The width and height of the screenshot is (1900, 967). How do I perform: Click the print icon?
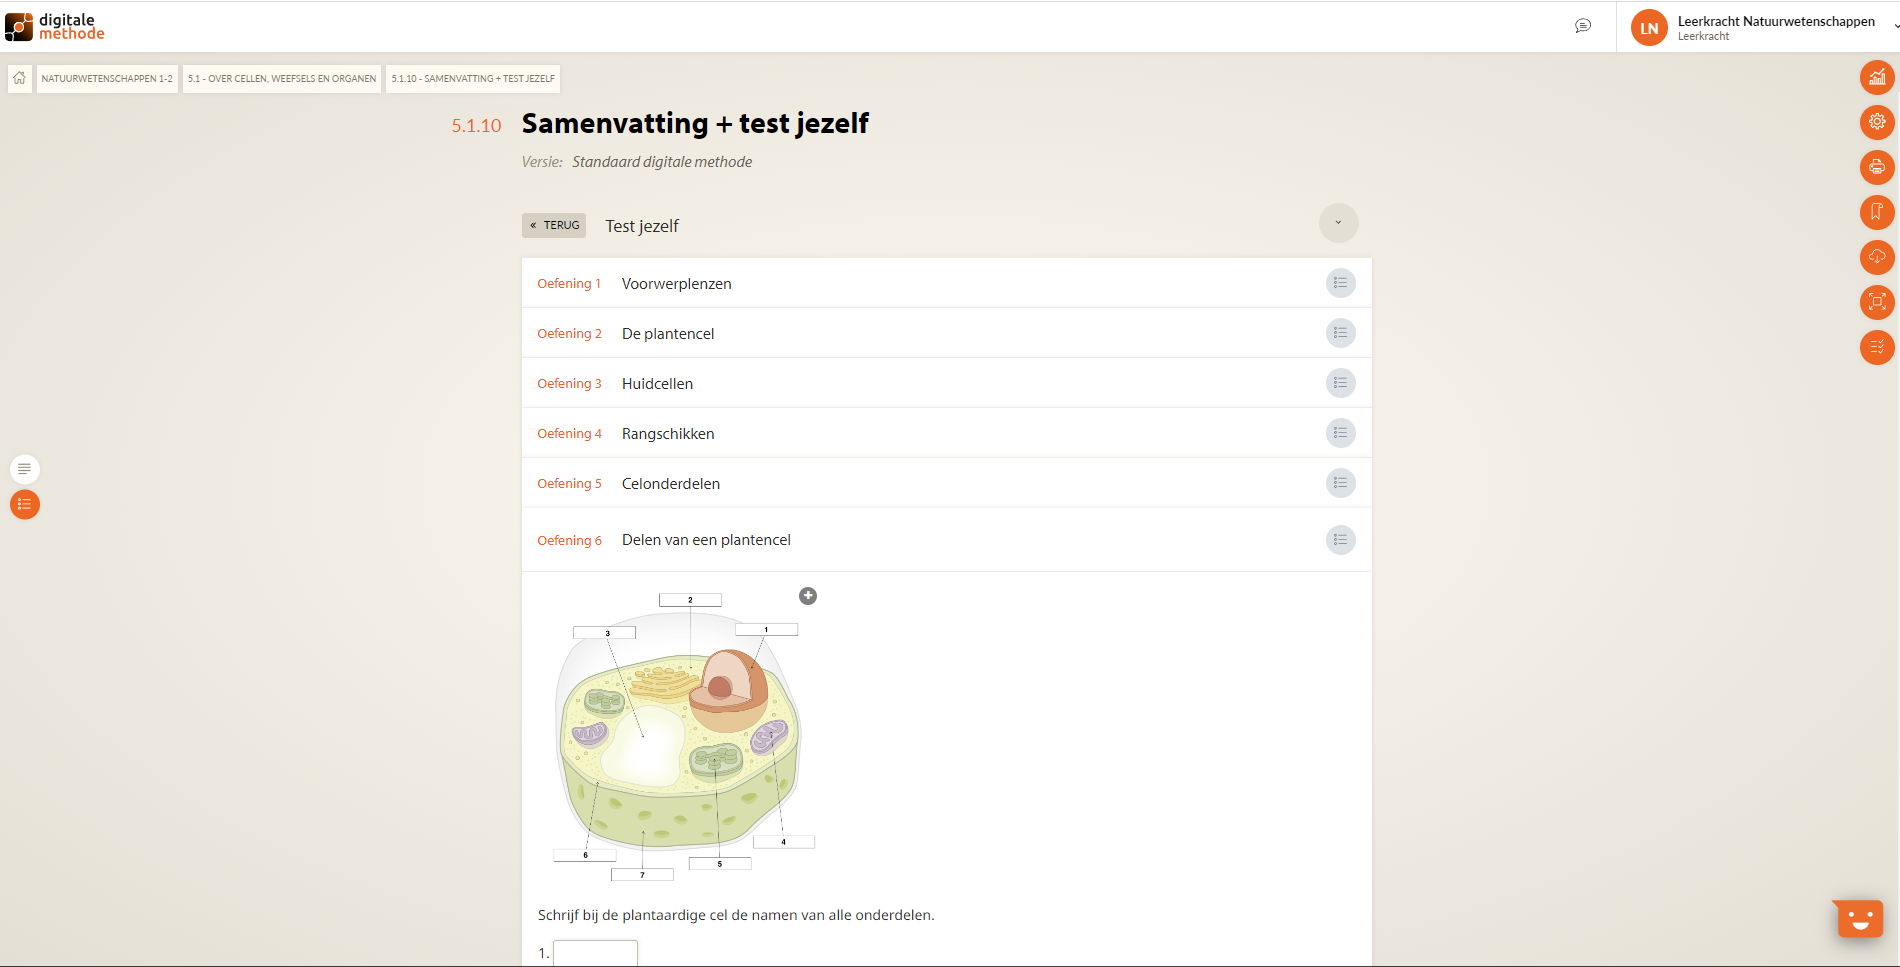tap(1877, 167)
